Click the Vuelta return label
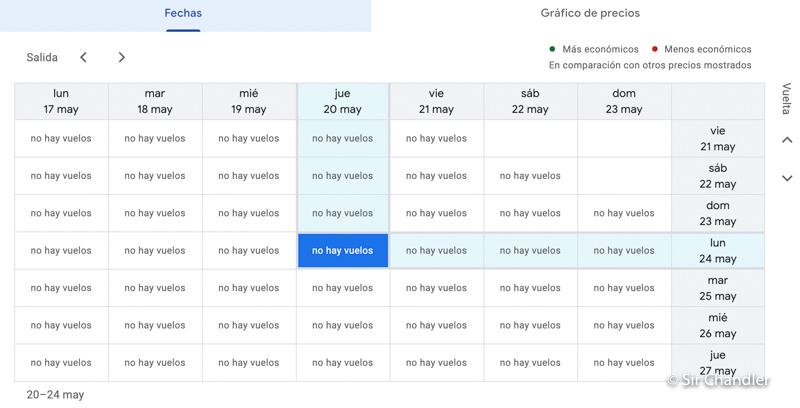The height and width of the screenshot is (408, 800). [786, 99]
